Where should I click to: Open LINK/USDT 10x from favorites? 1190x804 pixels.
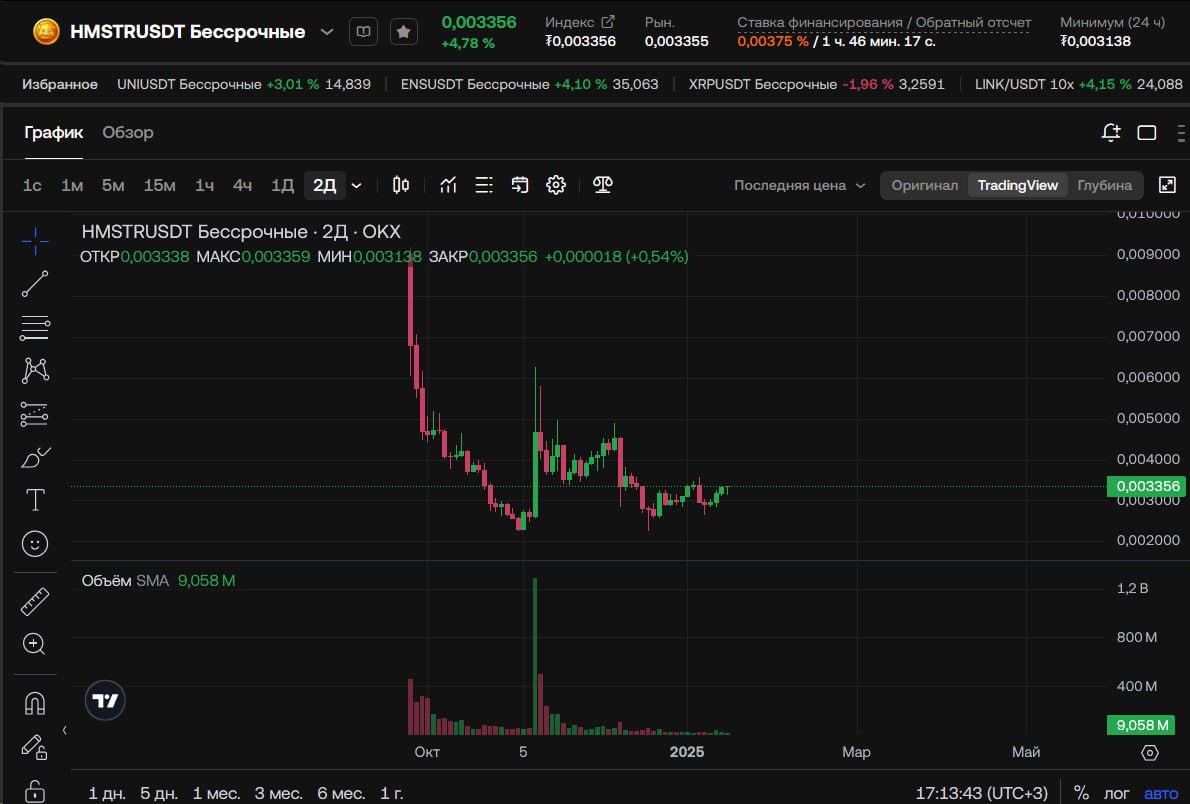pos(1078,84)
